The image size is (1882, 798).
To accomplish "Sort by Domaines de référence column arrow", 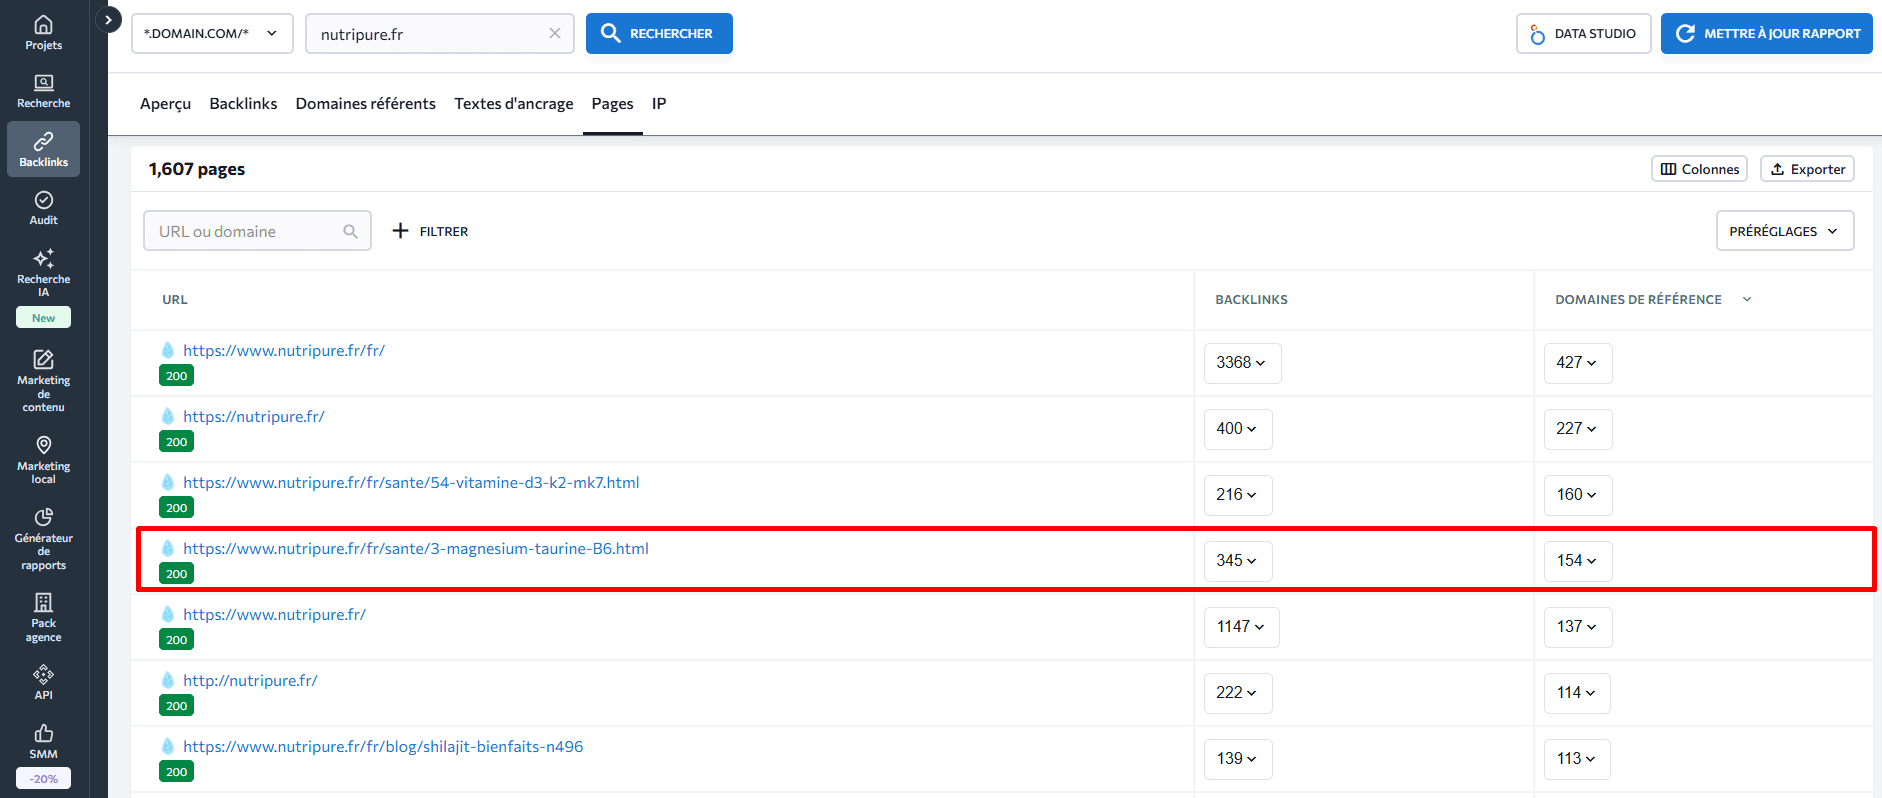I will point(1747,299).
